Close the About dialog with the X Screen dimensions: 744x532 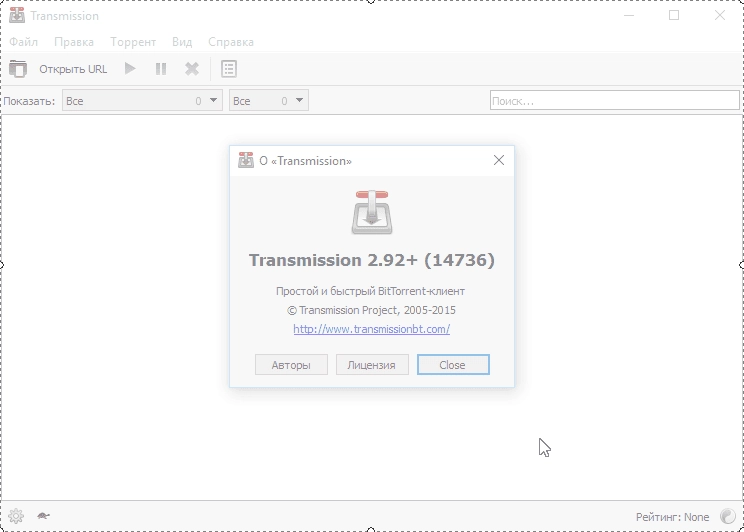pyautogui.click(x=499, y=160)
